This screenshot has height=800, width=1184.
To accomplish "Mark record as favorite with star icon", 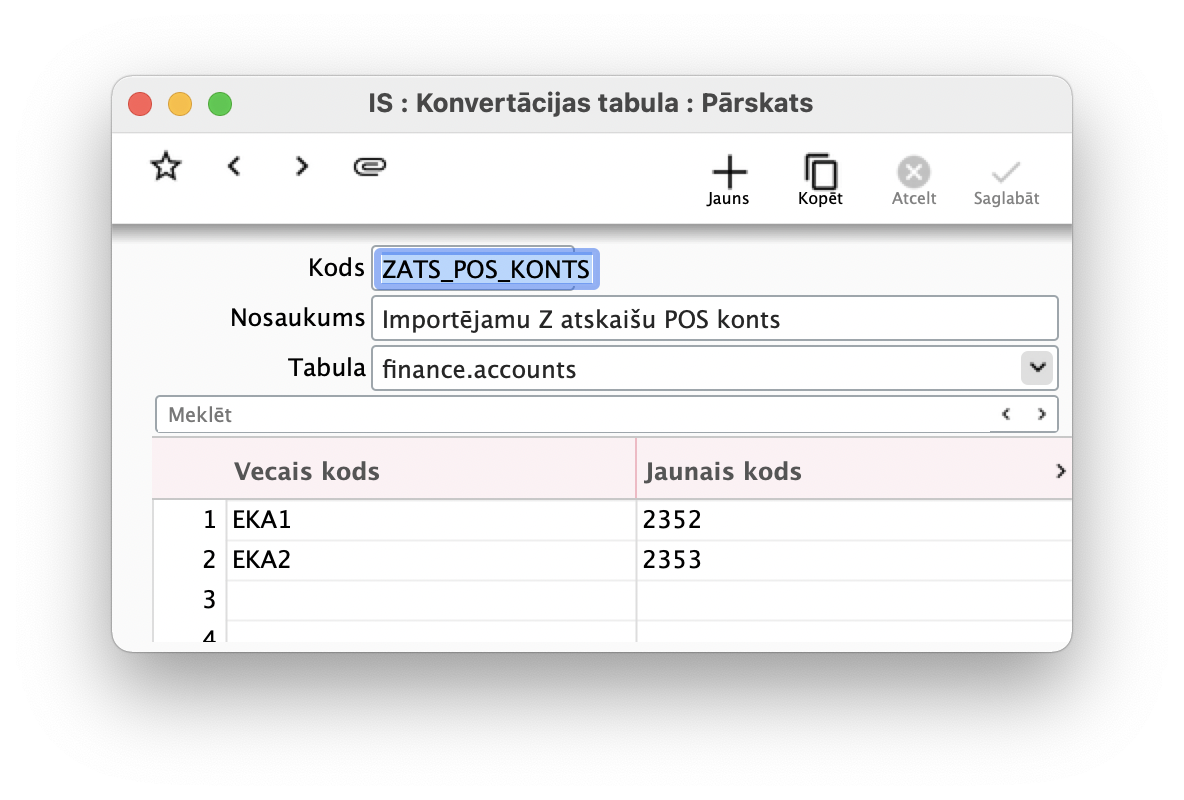I will click(166, 166).
